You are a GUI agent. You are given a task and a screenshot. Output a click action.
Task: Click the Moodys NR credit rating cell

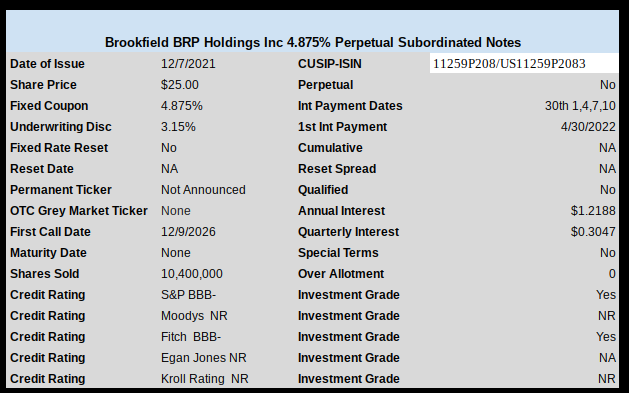[194, 316]
